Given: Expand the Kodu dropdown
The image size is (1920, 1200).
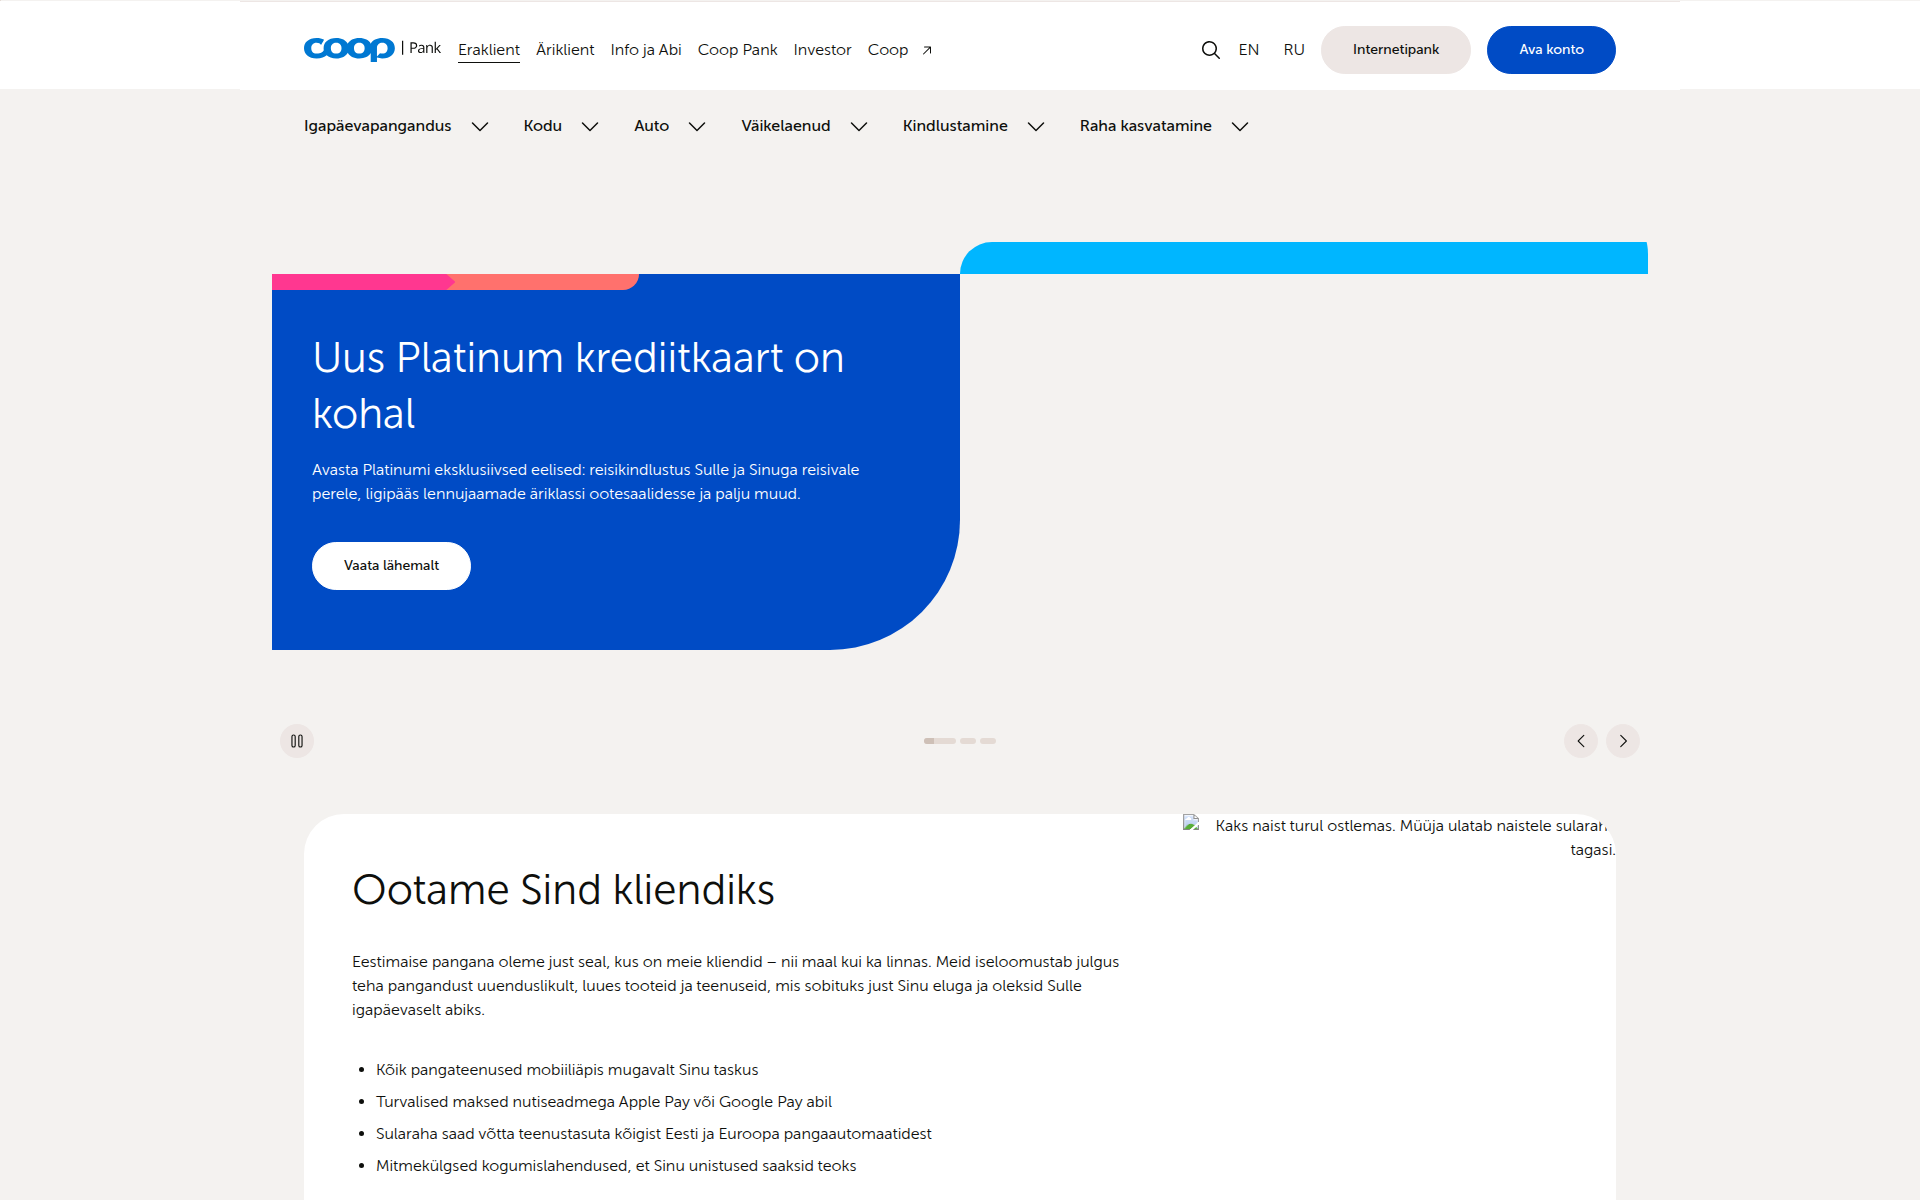Looking at the screenshot, I should point(561,126).
